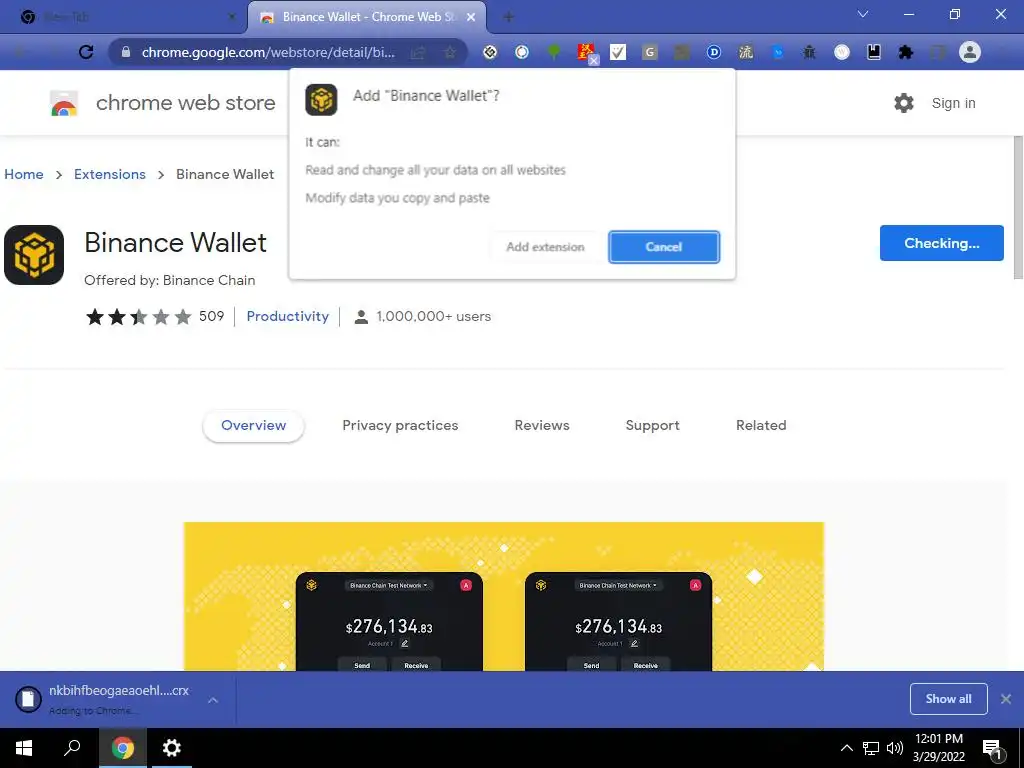The width and height of the screenshot is (1024, 768).
Task: Click Sign in on the web store
Action: pyautogui.click(x=953, y=103)
